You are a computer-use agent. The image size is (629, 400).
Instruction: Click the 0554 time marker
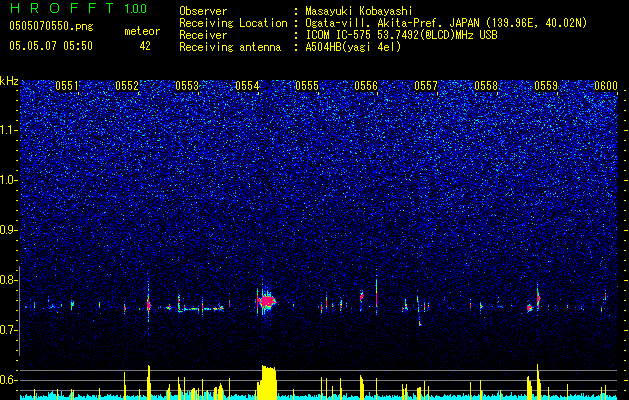pos(247,86)
